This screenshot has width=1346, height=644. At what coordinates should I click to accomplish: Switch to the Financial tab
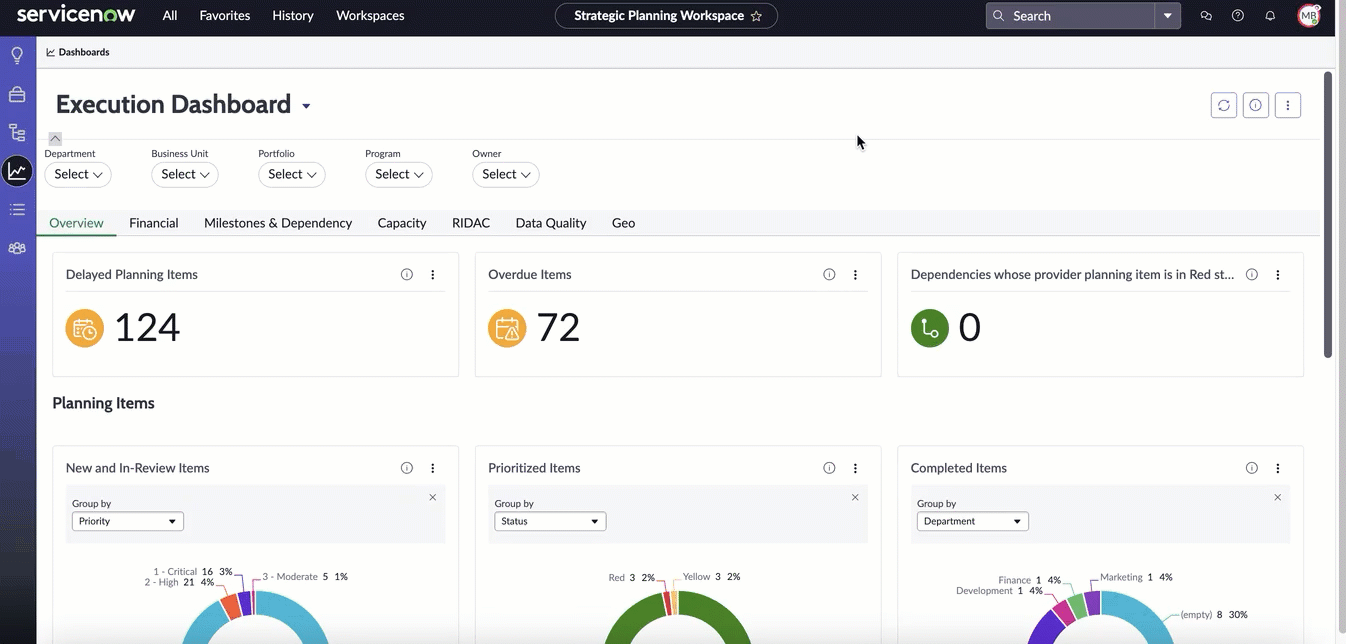coord(154,223)
